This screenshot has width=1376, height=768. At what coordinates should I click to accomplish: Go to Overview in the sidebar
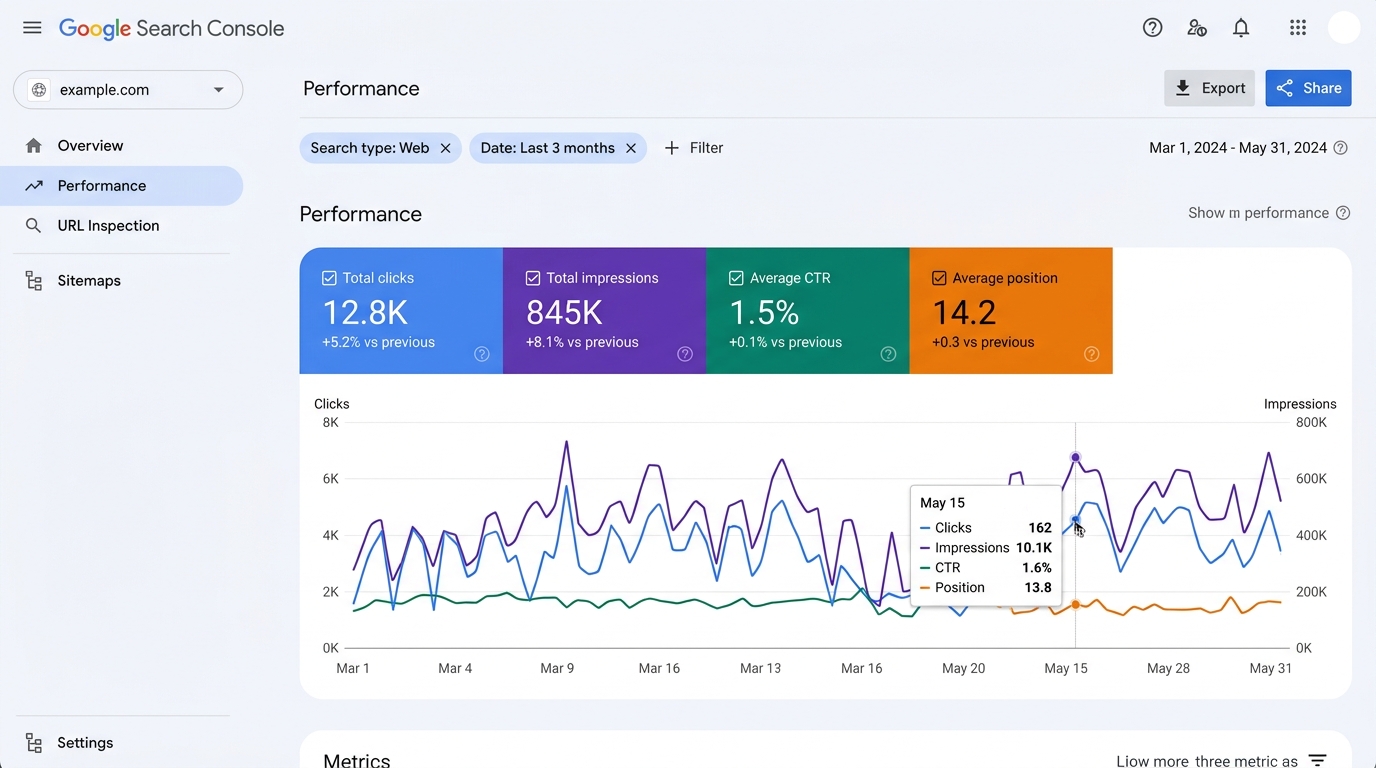pyautogui.click(x=121, y=146)
